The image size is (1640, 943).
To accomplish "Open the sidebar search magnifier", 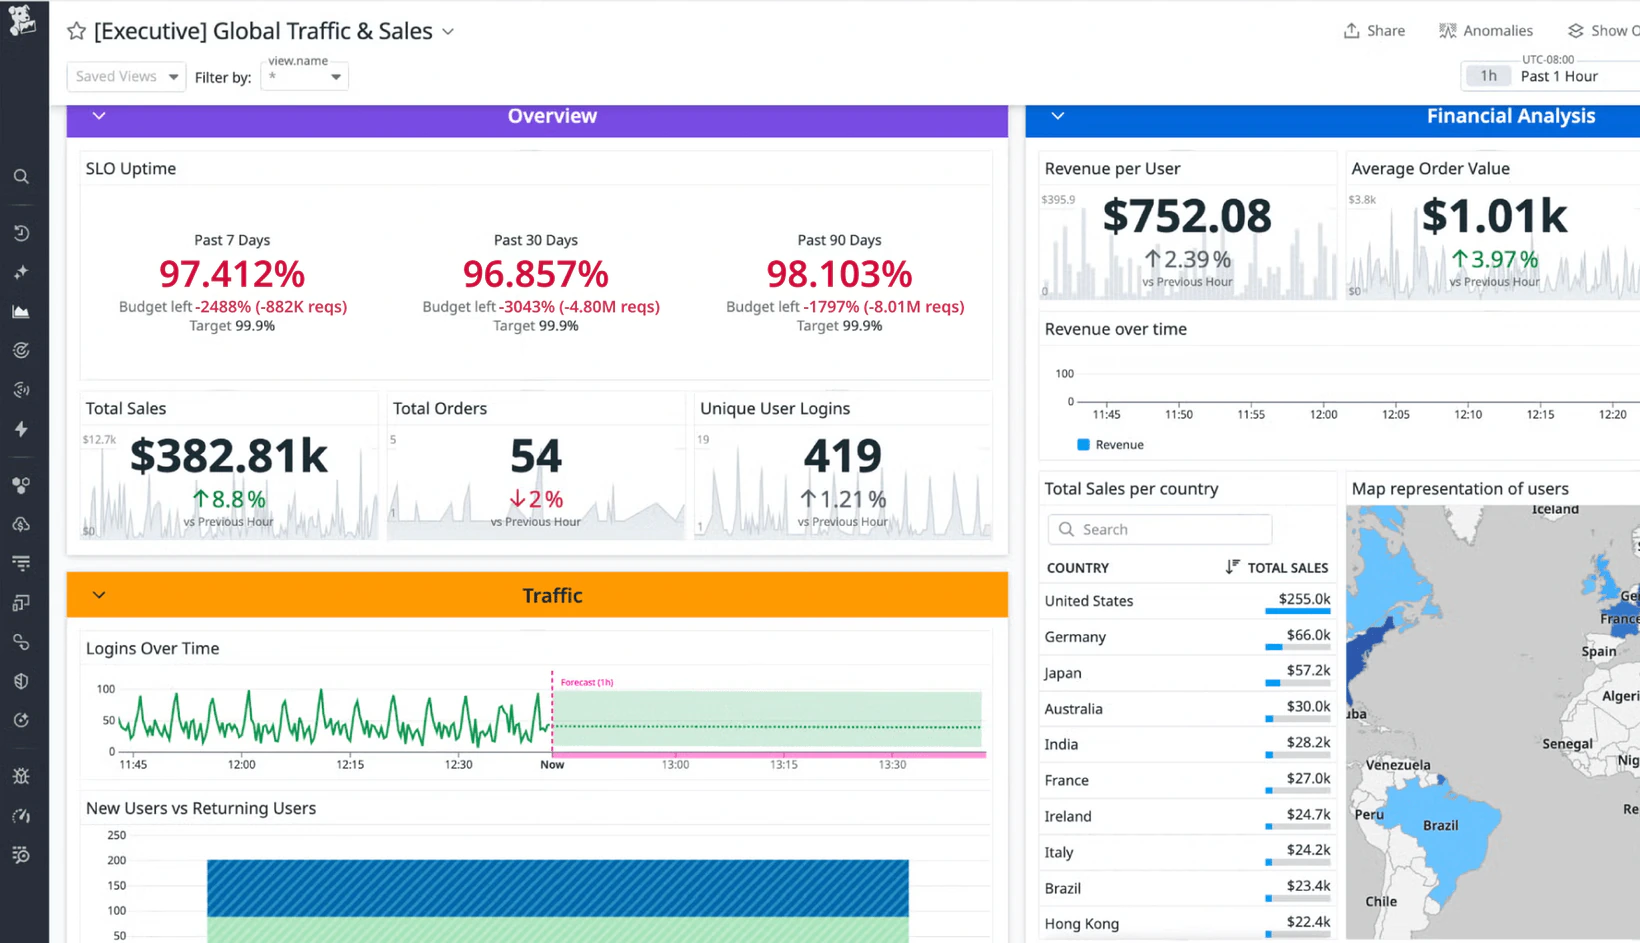I will 21,177.
